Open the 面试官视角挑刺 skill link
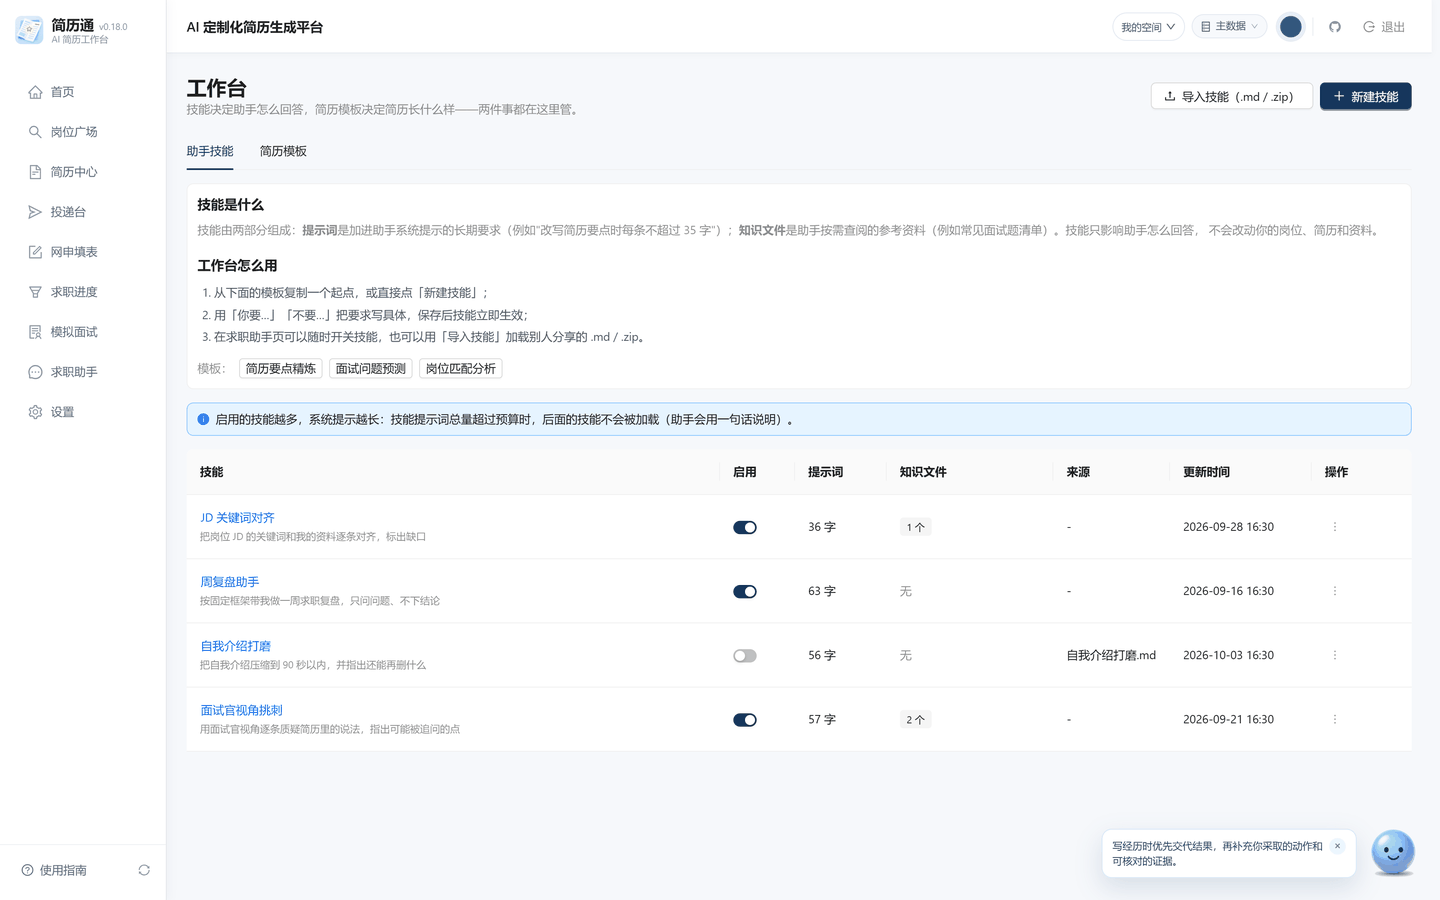This screenshot has width=1440, height=900. (x=242, y=710)
